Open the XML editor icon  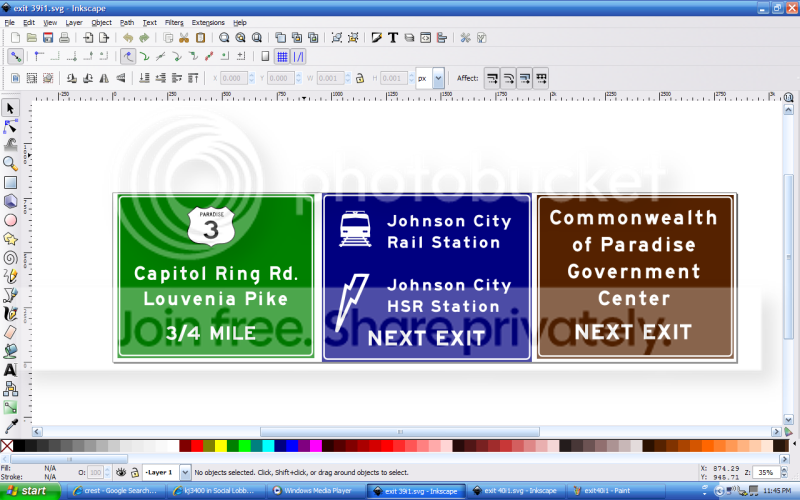(426, 38)
